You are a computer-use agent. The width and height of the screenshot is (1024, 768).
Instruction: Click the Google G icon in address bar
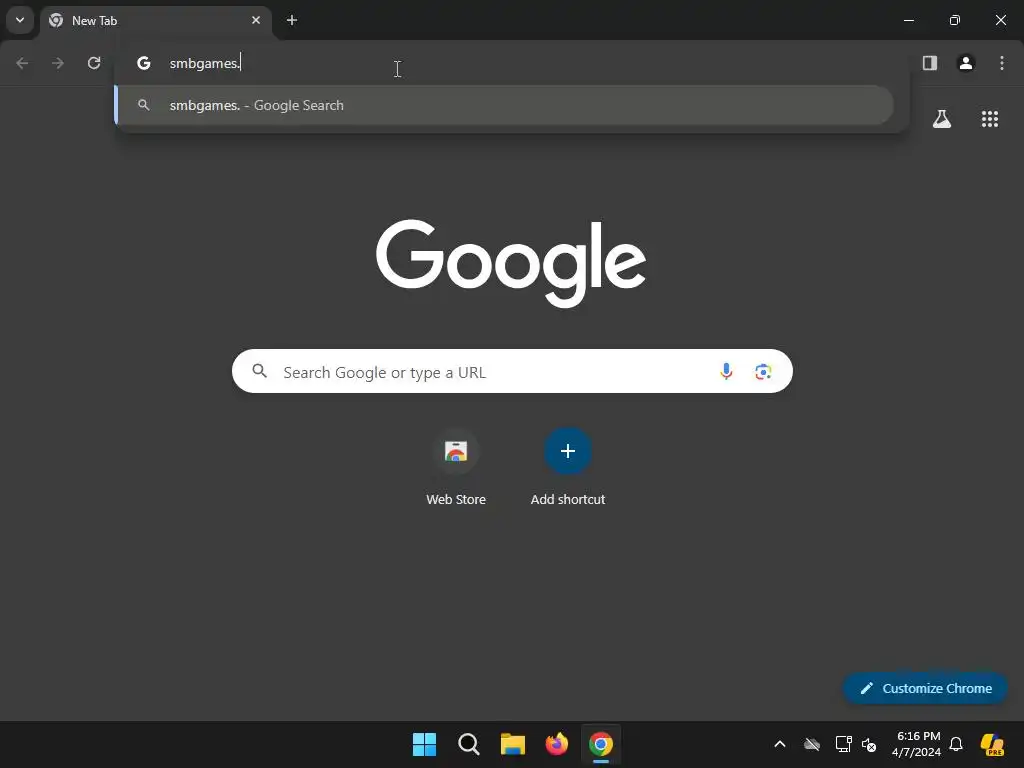(x=144, y=63)
